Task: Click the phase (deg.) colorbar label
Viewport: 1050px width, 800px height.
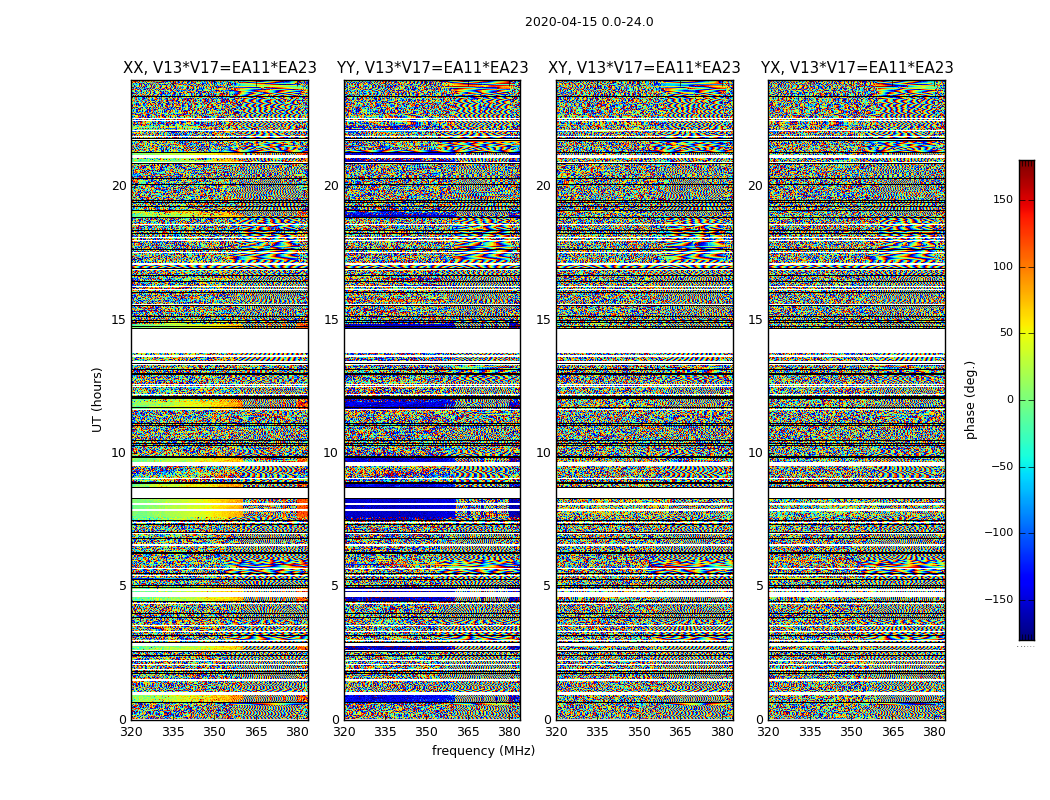Action: [970, 400]
